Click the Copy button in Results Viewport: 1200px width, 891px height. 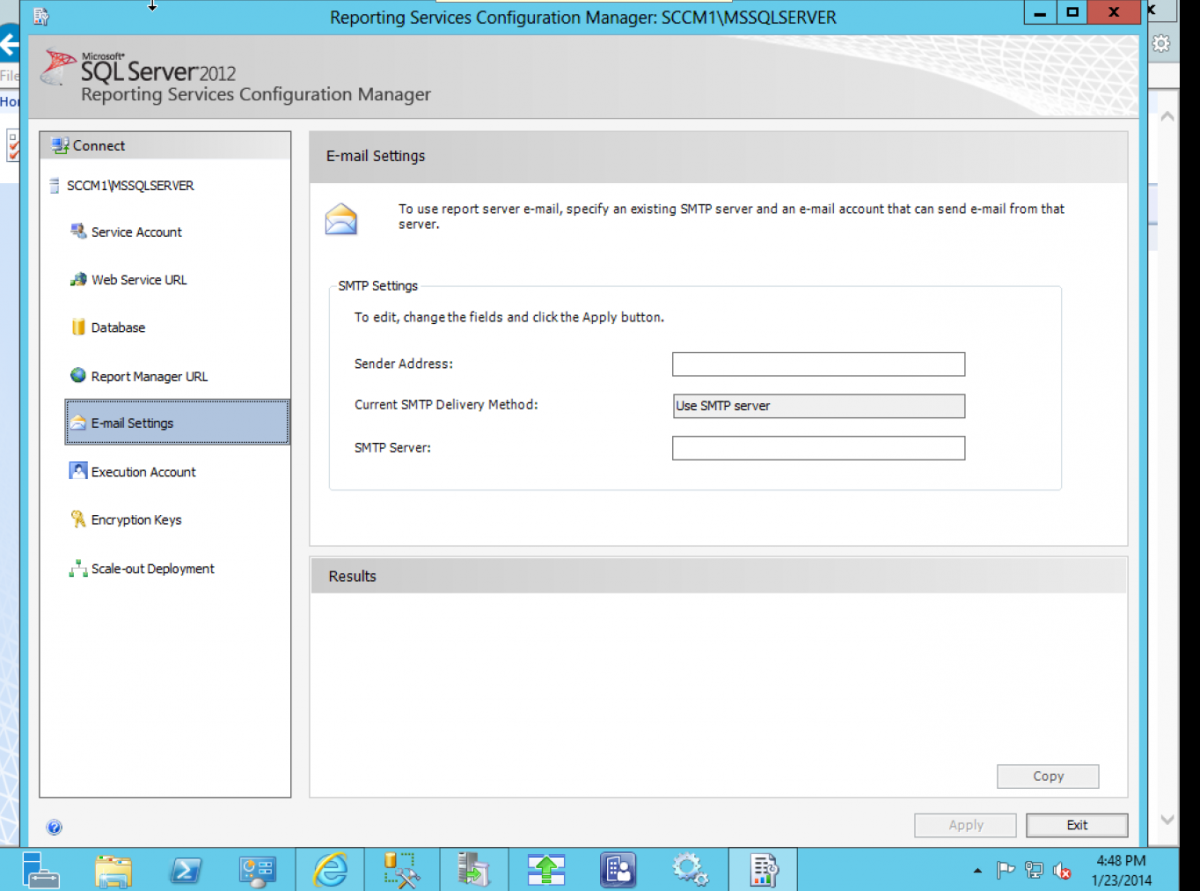[1048, 776]
